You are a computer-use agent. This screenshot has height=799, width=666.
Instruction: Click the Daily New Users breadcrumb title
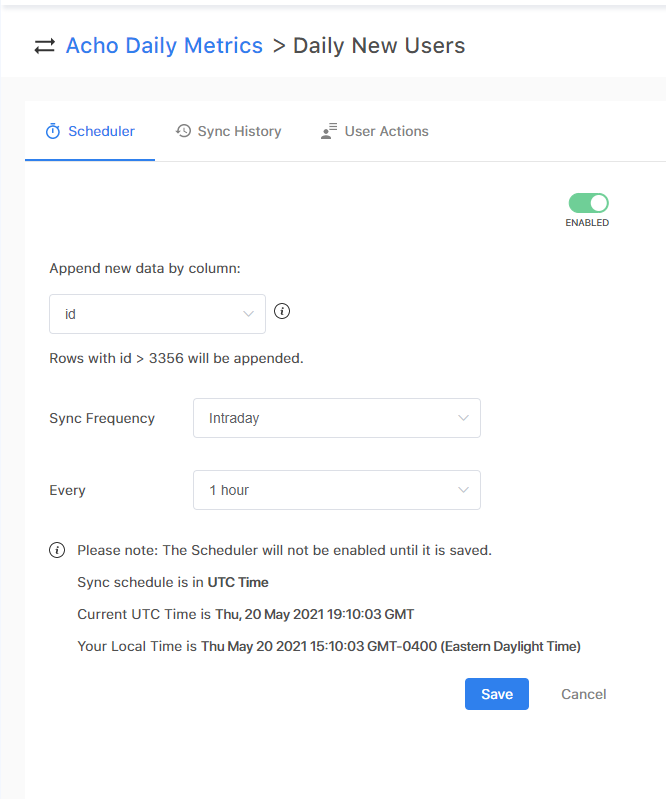(379, 46)
